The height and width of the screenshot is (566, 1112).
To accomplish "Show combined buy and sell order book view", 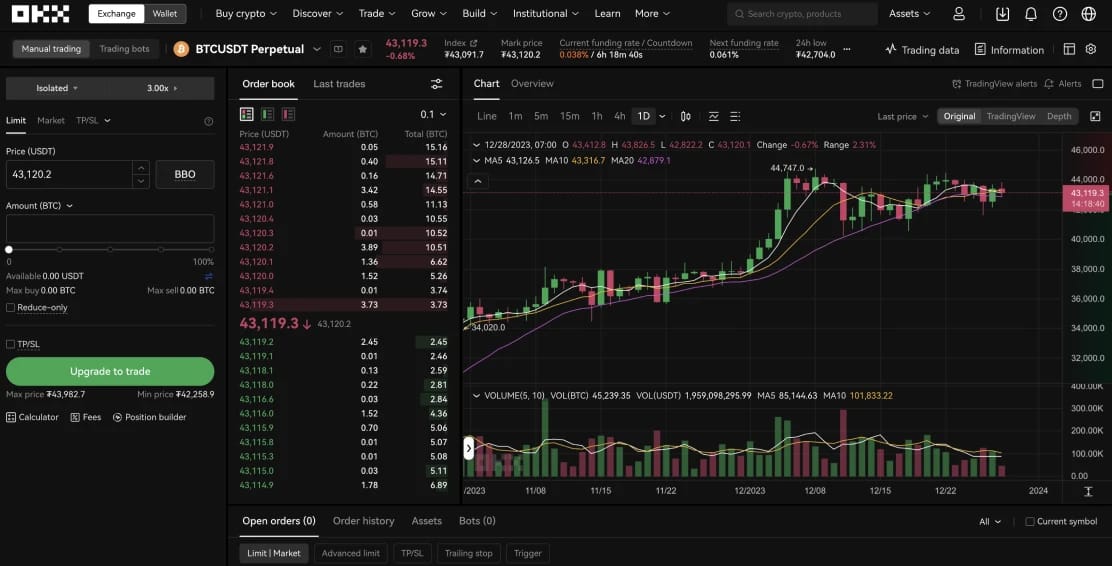I will 247,114.
